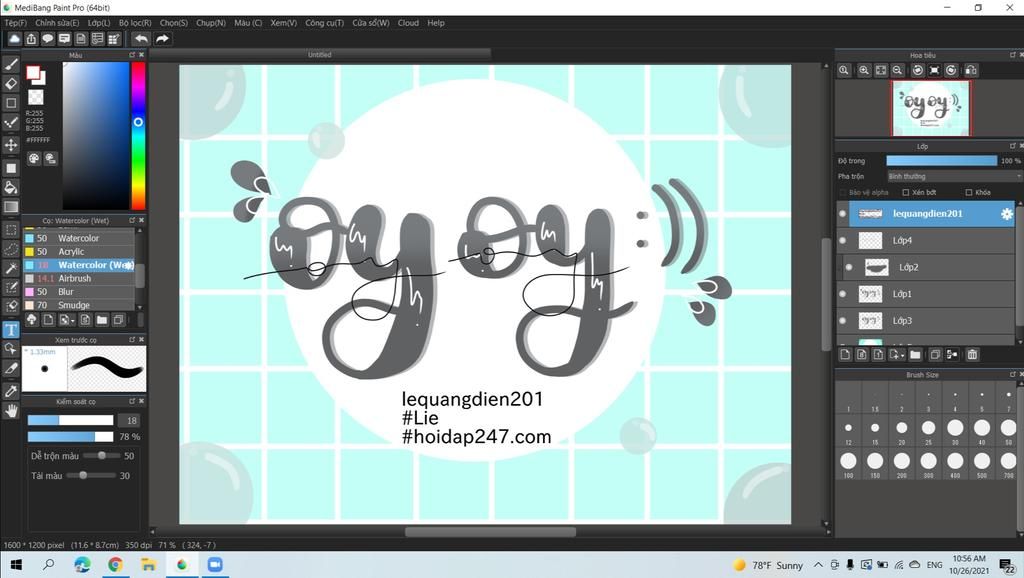The height and width of the screenshot is (578, 1024).
Task: Open the Lớp(L) menu
Action: click(x=99, y=23)
